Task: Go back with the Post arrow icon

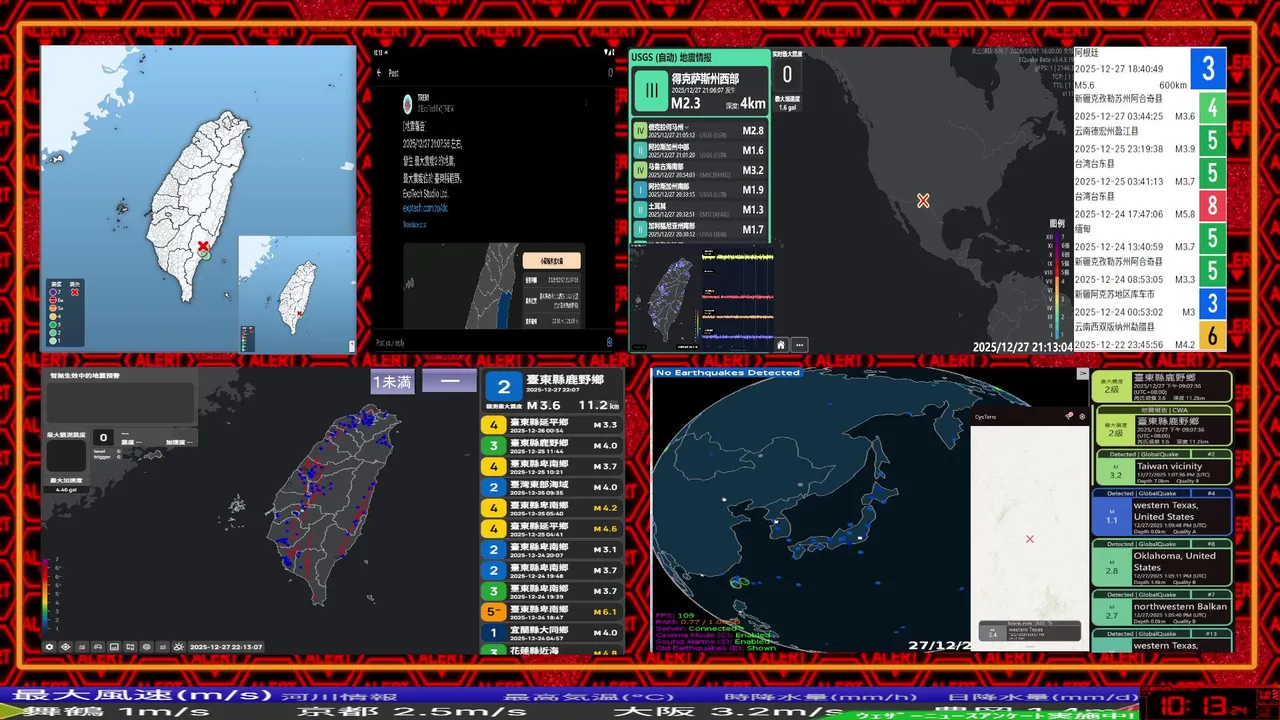Action: [x=379, y=73]
